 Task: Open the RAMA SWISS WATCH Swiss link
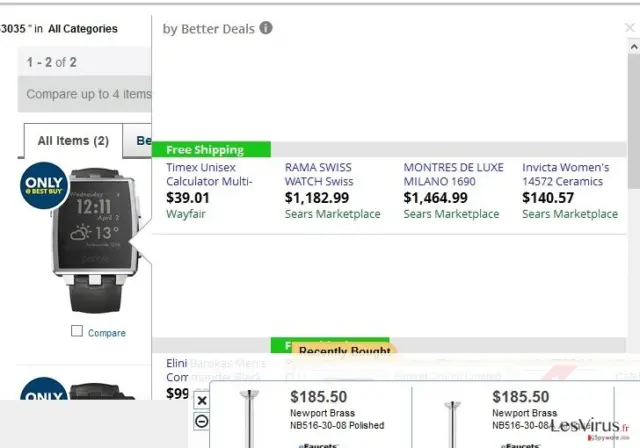pos(319,174)
